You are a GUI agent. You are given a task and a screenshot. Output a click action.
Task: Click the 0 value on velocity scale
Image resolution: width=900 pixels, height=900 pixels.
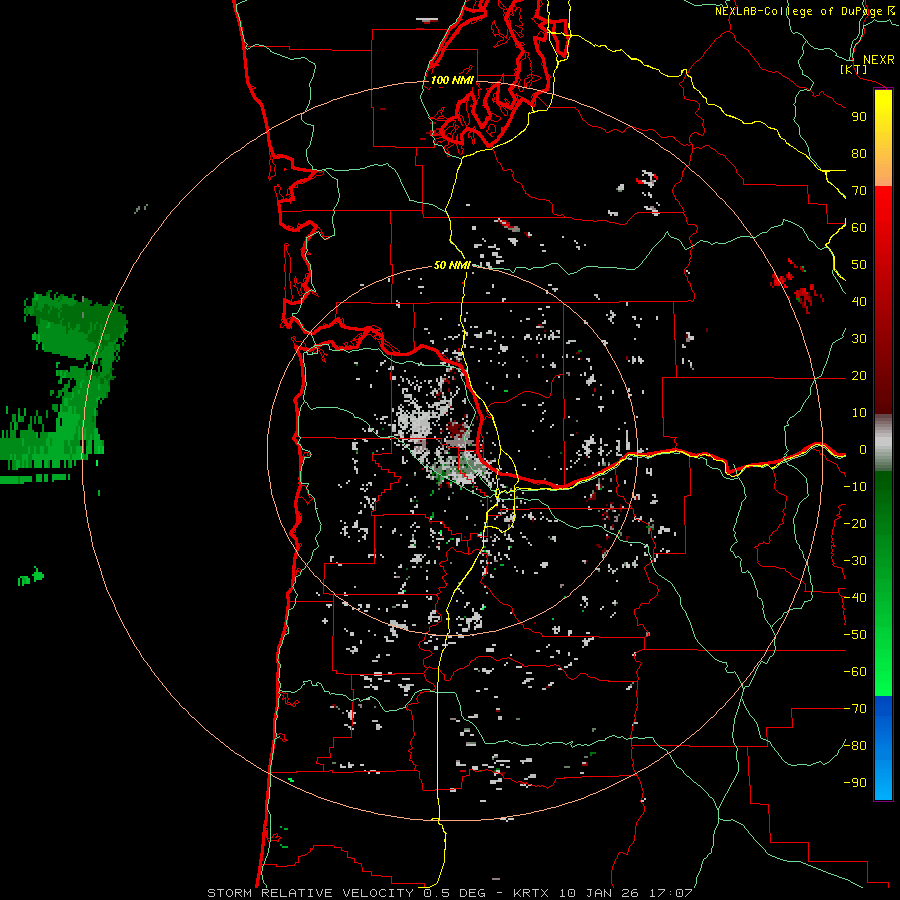(x=863, y=450)
